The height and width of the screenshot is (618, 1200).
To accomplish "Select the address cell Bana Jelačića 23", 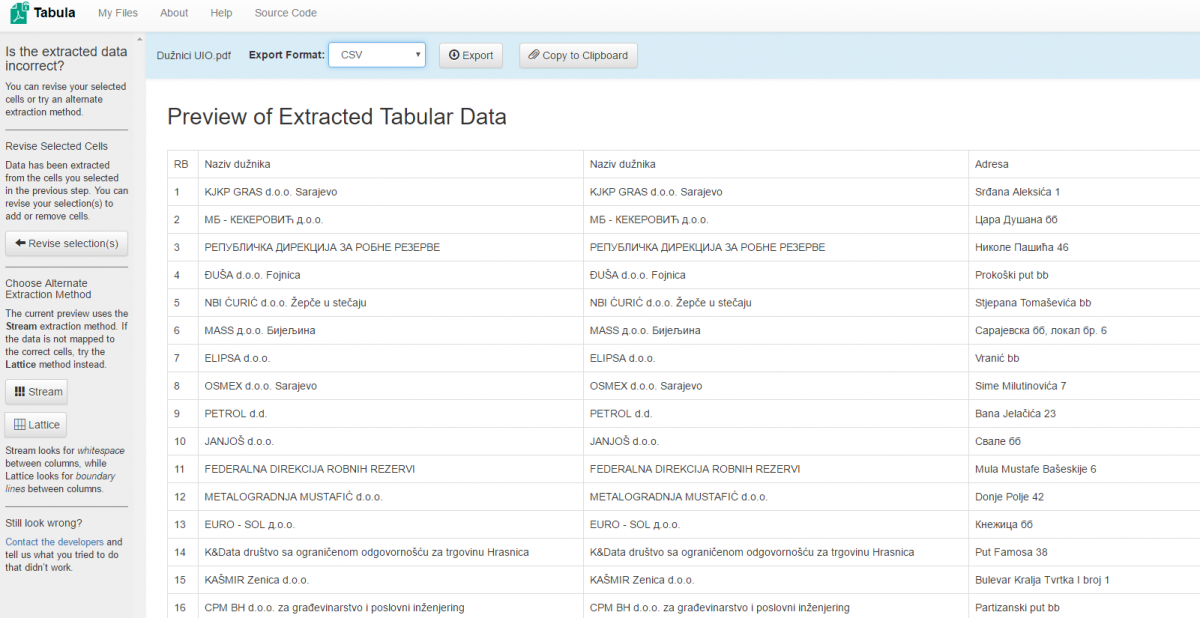I will click(x=1084, y=414).
